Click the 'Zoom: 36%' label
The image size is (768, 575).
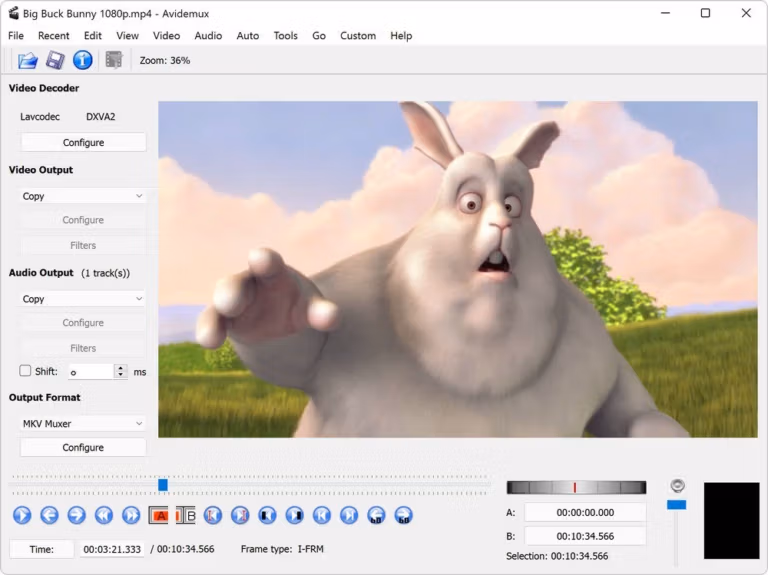(x=165, y=60)
